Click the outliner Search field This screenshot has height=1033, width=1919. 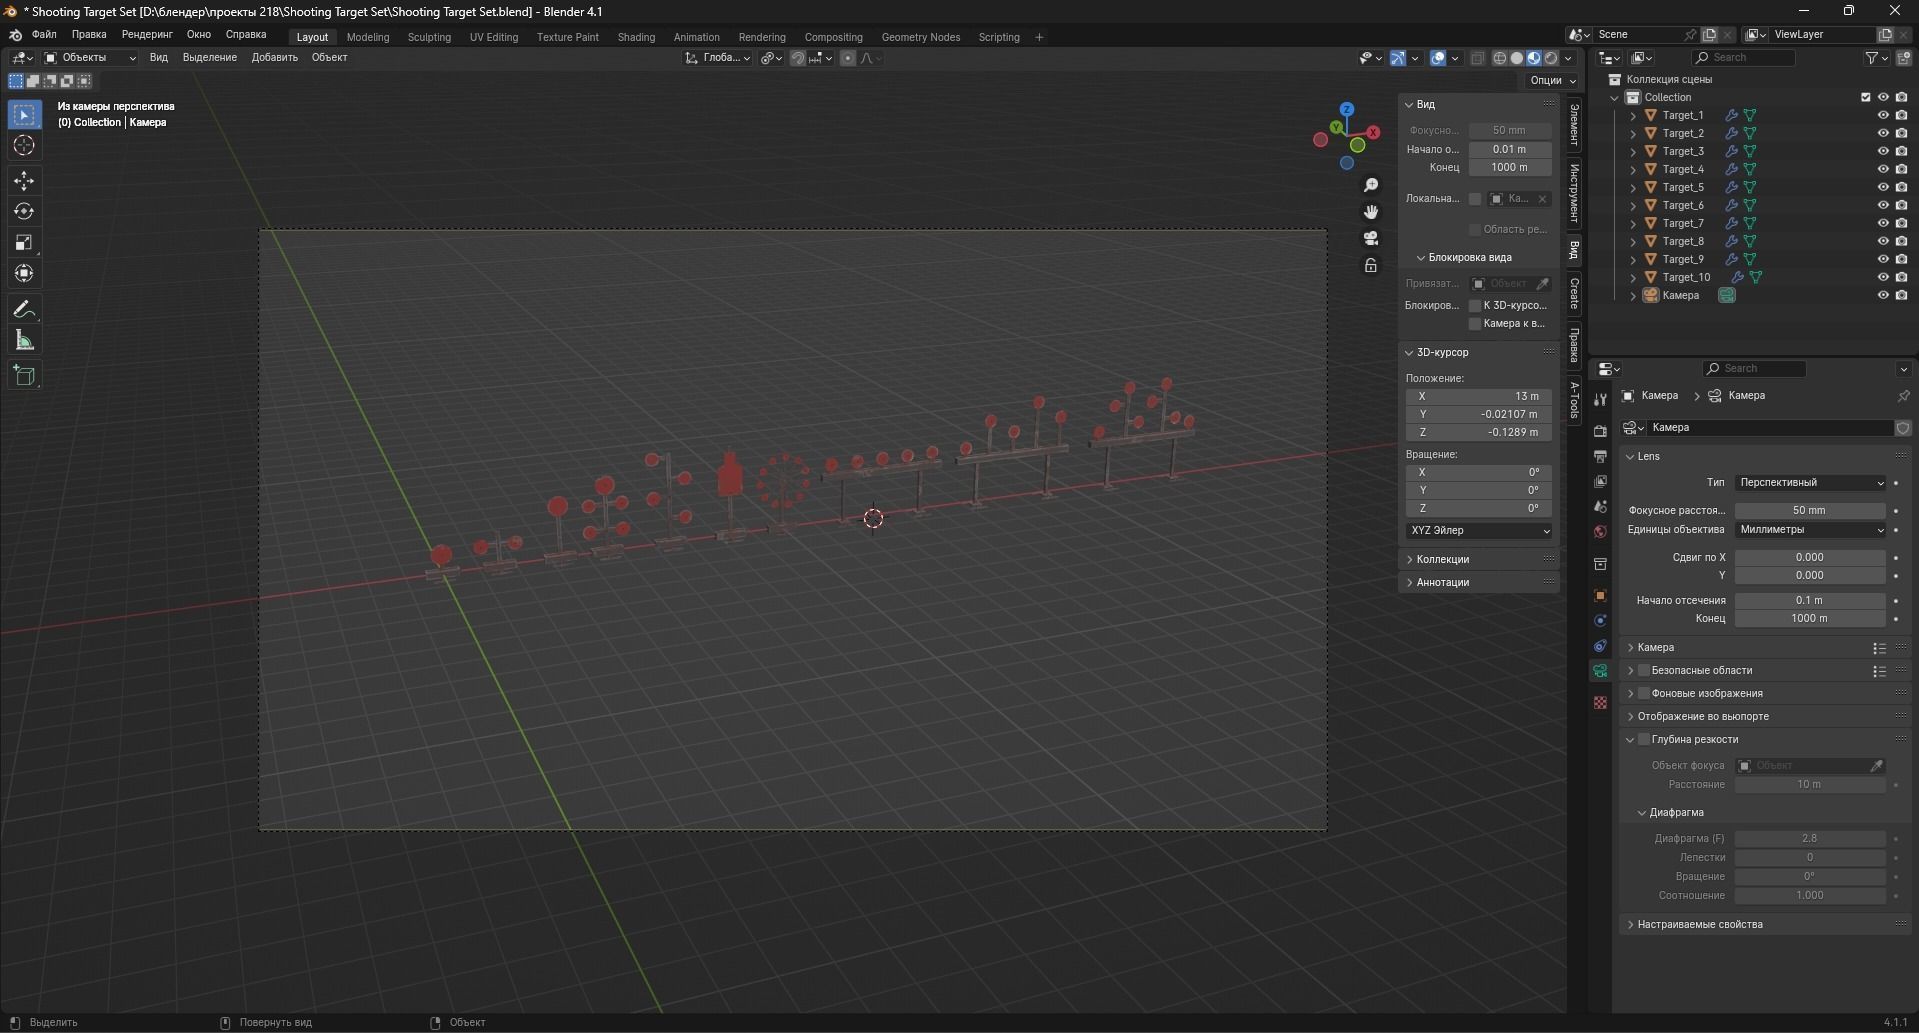(1743, 58)
